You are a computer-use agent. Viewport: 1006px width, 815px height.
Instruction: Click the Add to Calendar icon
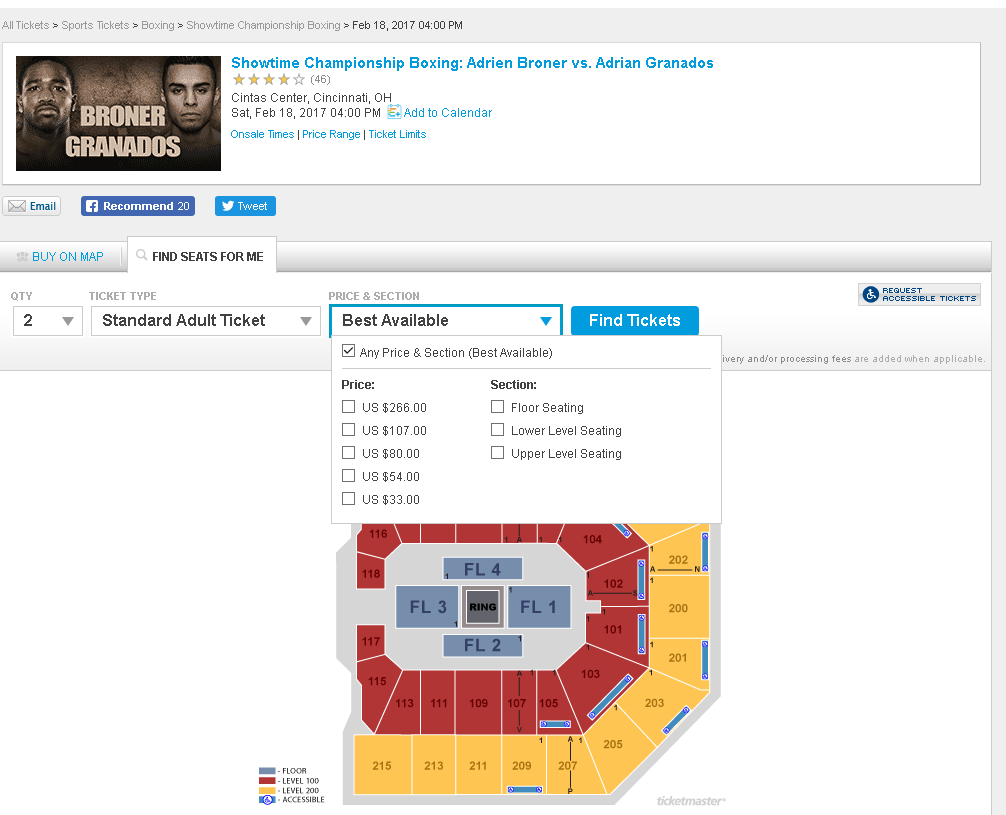(x=394, y=113)
